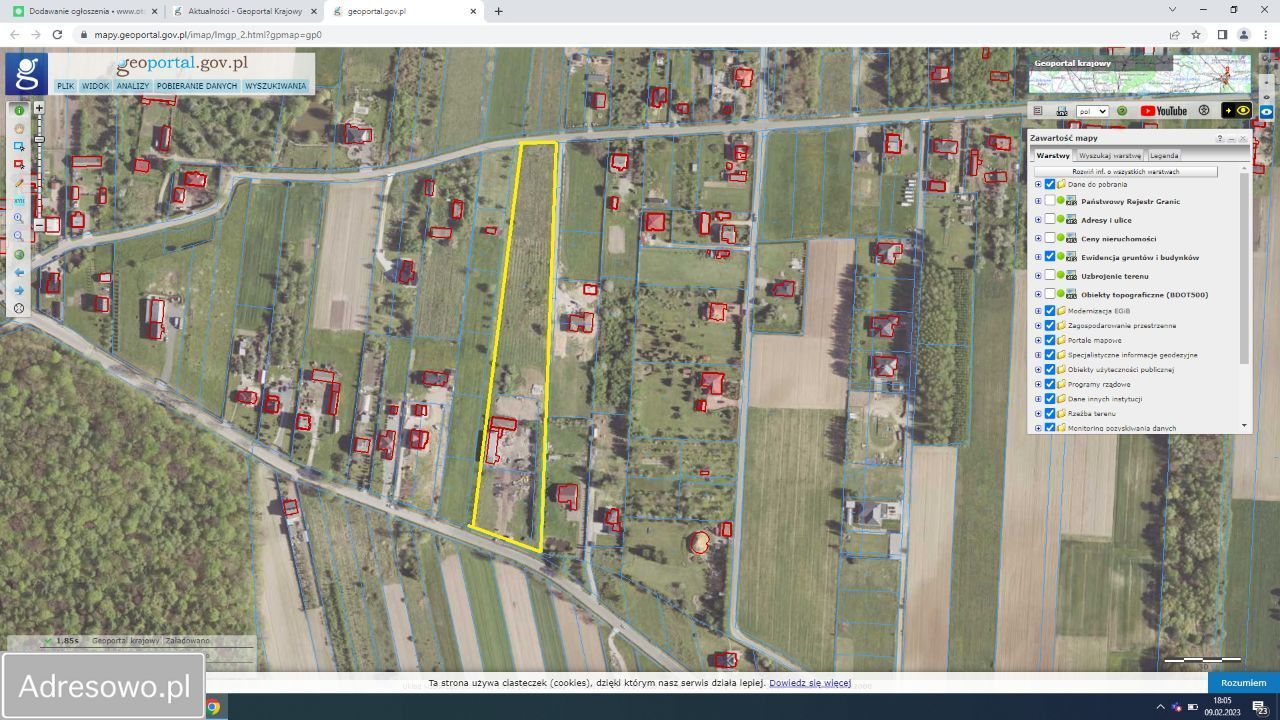The height and width of the screenshot is (720, 1280).
Task: Open the YouTube channel link
Action: (x=1164, y=111)
